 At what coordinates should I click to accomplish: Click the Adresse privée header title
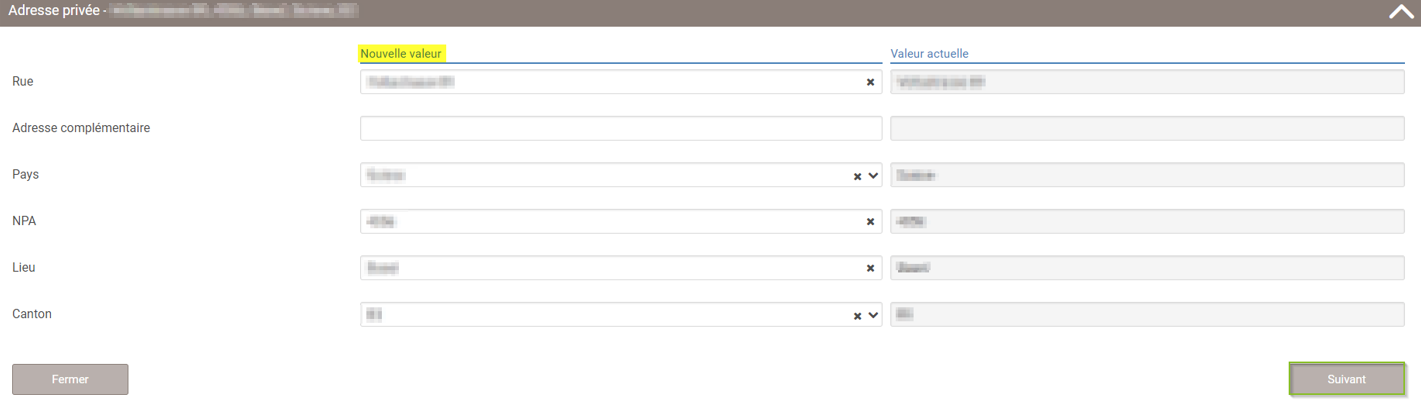coord(53,11)
